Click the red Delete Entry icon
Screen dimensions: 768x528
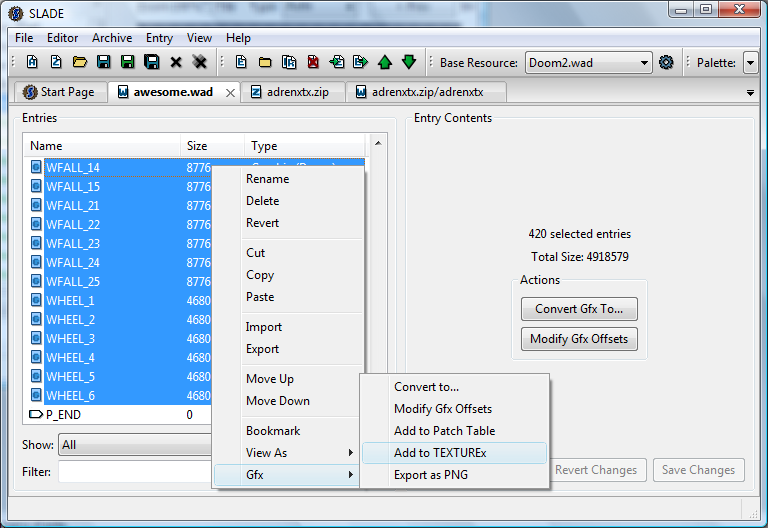pos(313,62)
